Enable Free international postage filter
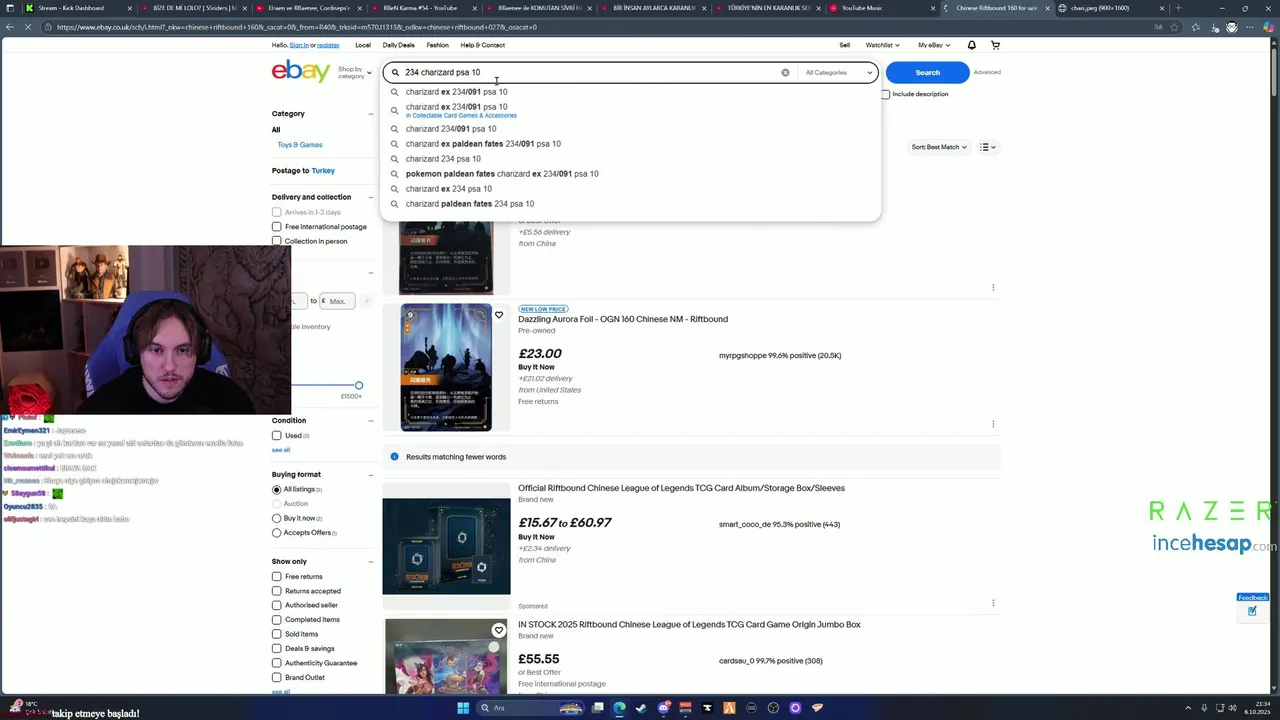 (x=277, y=227)
